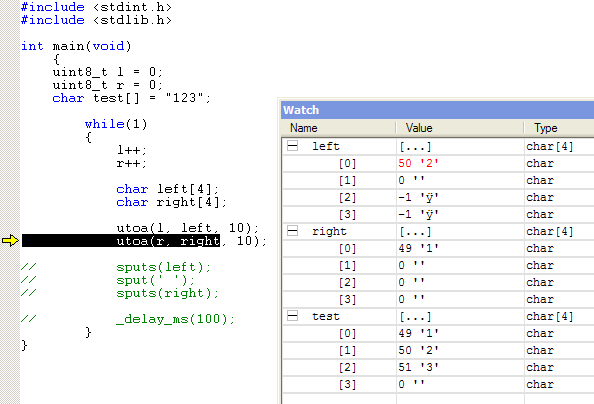Select the left[3] row value -1 'ÿ'
Viewport: 594px width, 404px height.
(x=418, y=215)
